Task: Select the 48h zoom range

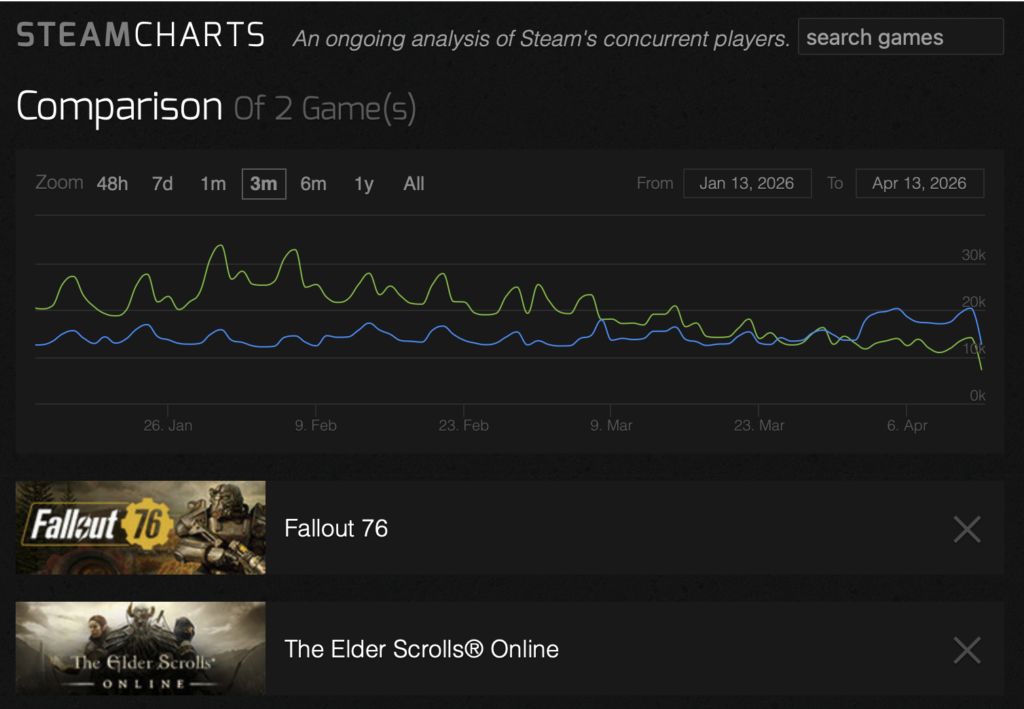Action: click(x=112, y=184)
